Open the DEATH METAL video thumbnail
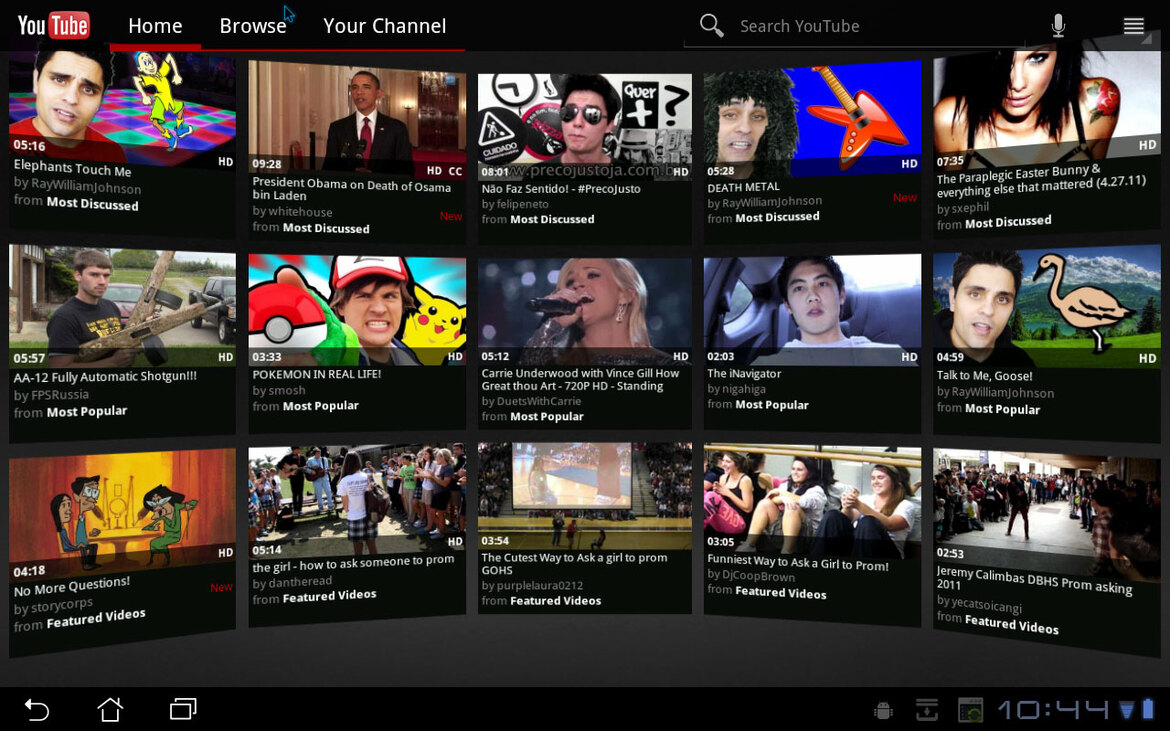Image resolution: width=1170 pixels, height=731 pixels. click(x=813, y=119)
